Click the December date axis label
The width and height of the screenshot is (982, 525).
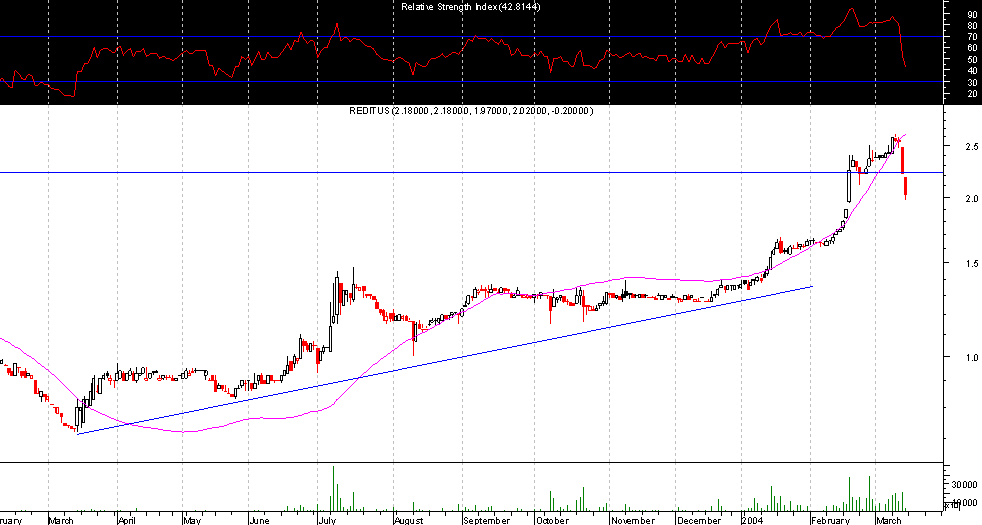click(699, 520)
